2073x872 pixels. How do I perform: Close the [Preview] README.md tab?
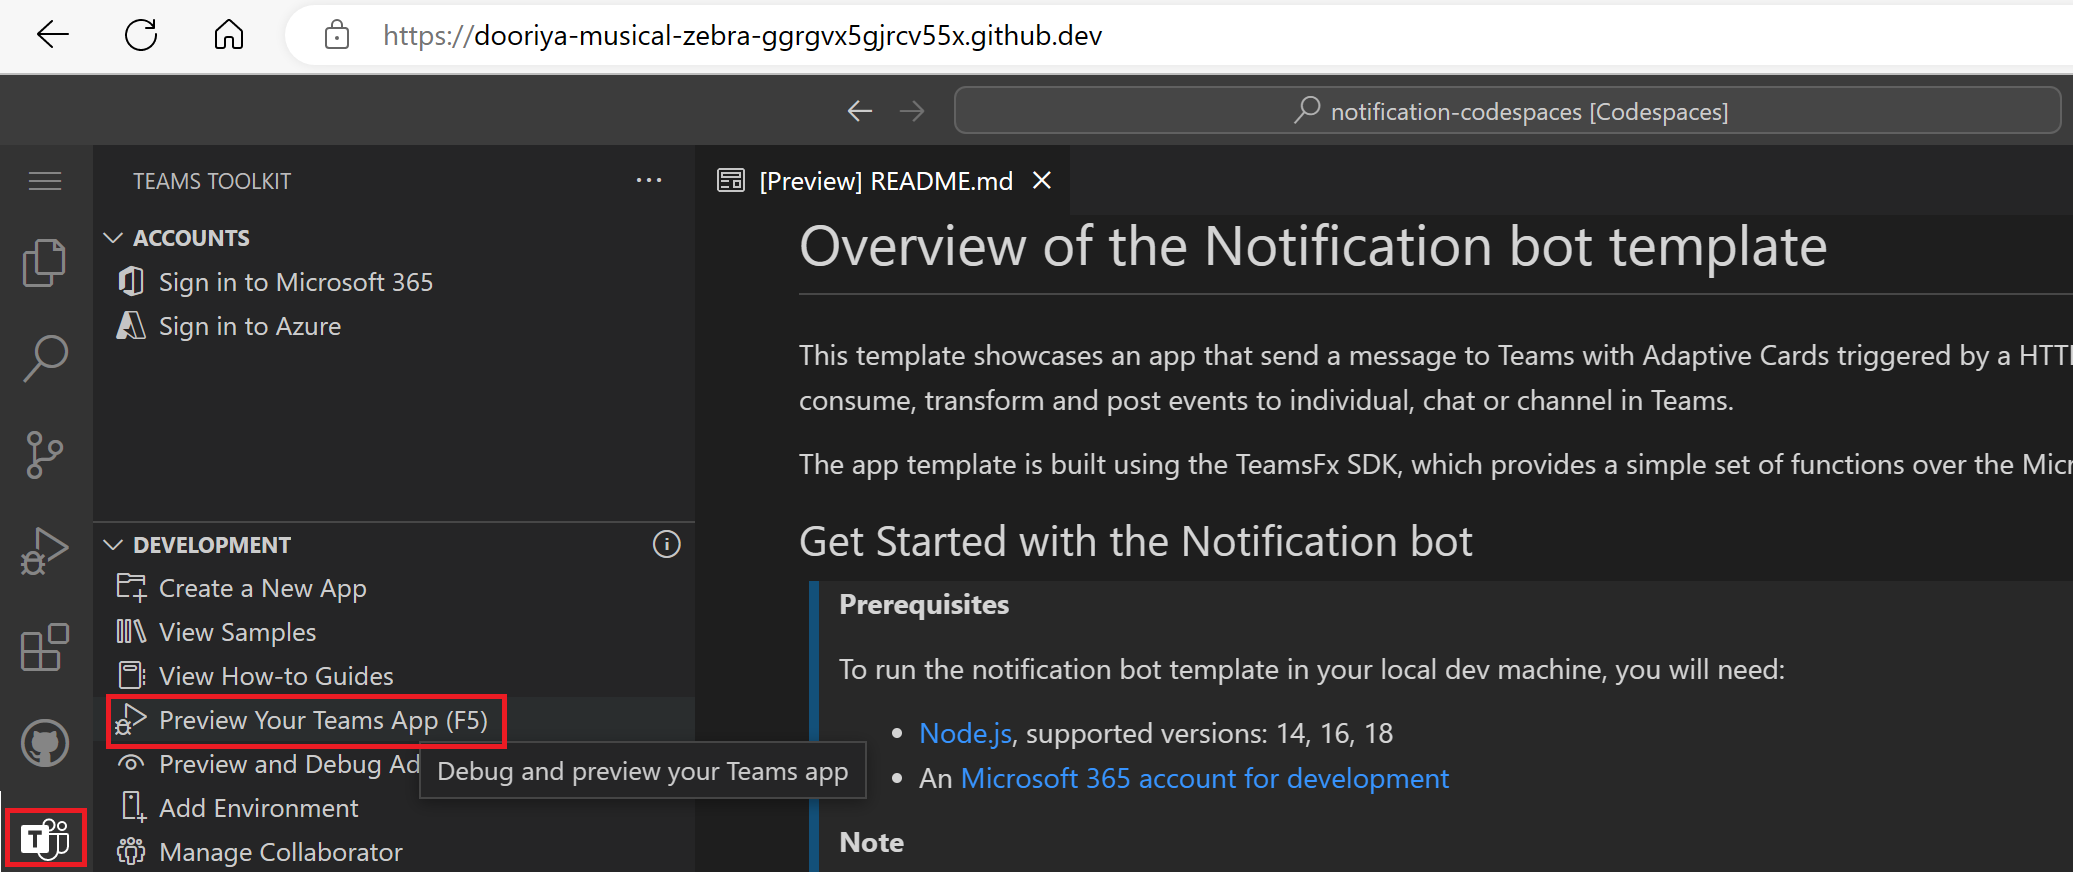click(1042, 180)
